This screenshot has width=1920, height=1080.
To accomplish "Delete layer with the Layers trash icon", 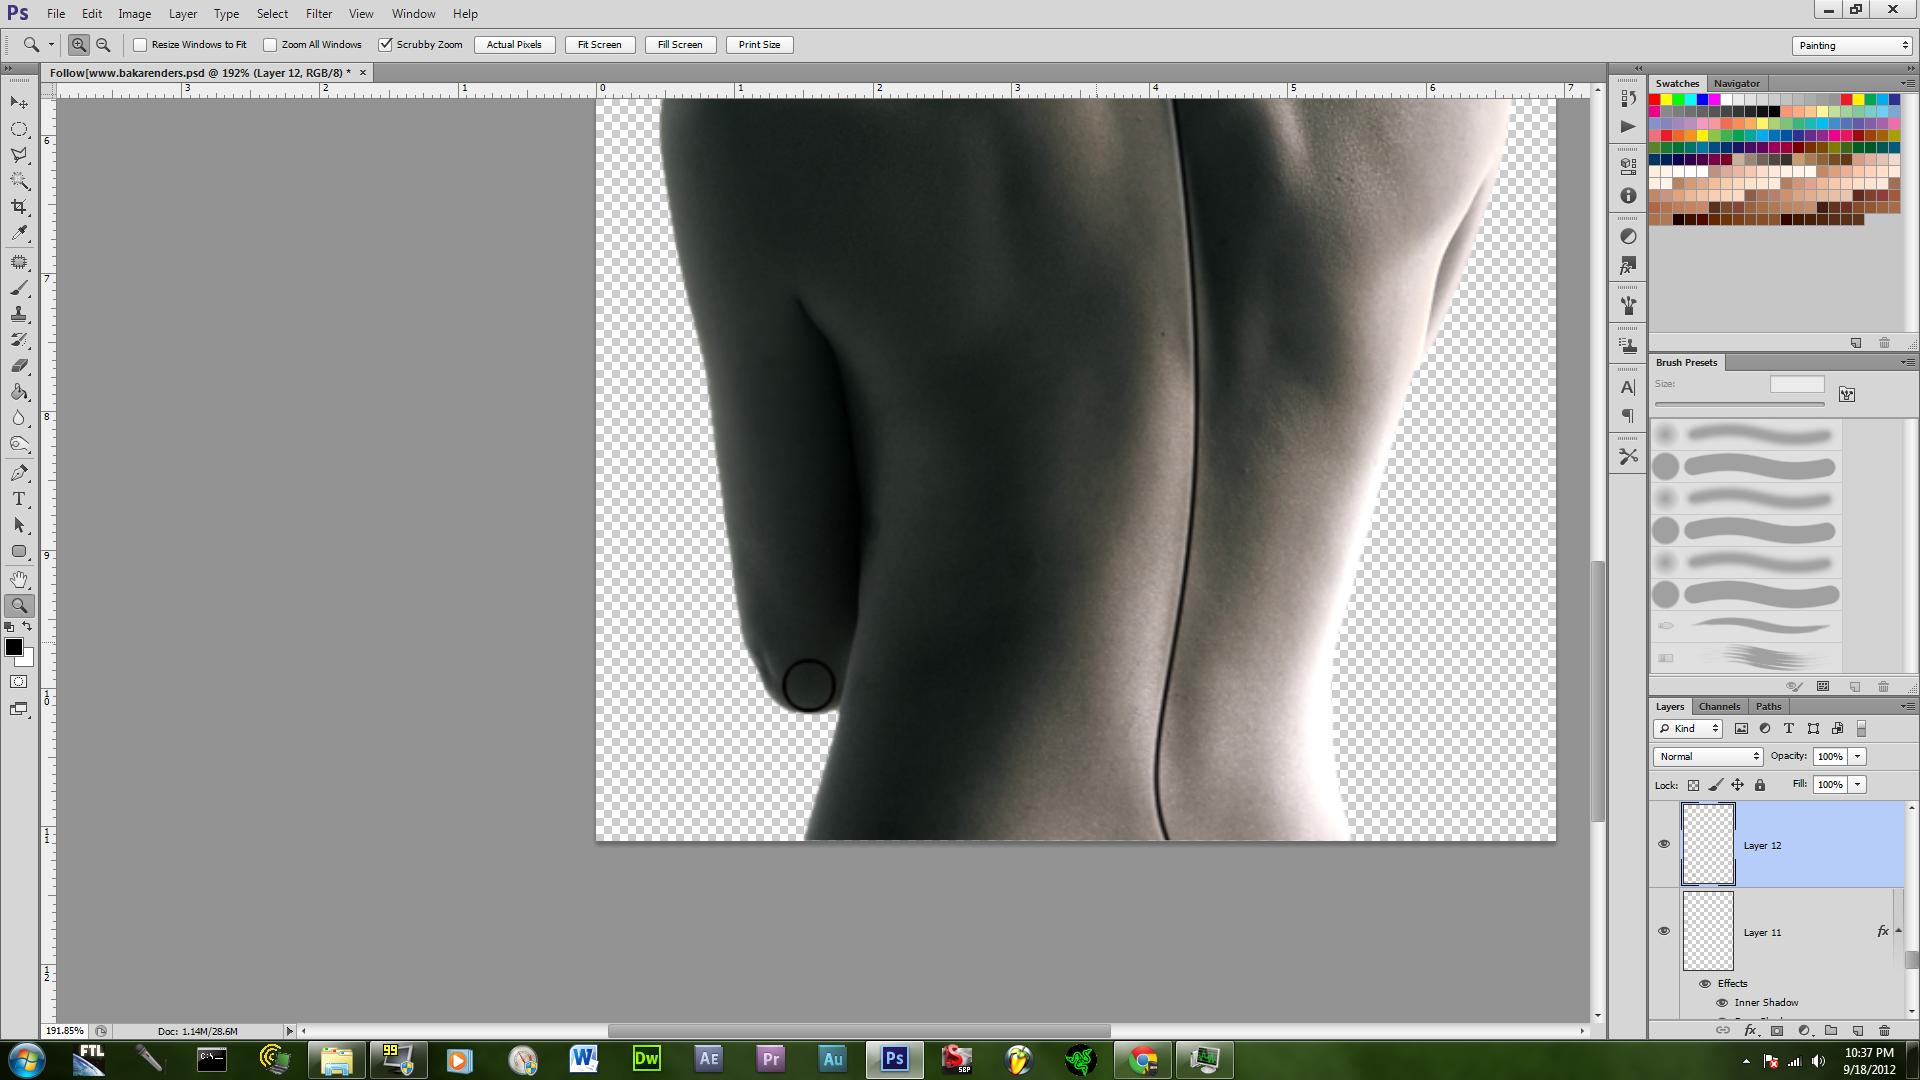I will click(x=1884, y=1030).
